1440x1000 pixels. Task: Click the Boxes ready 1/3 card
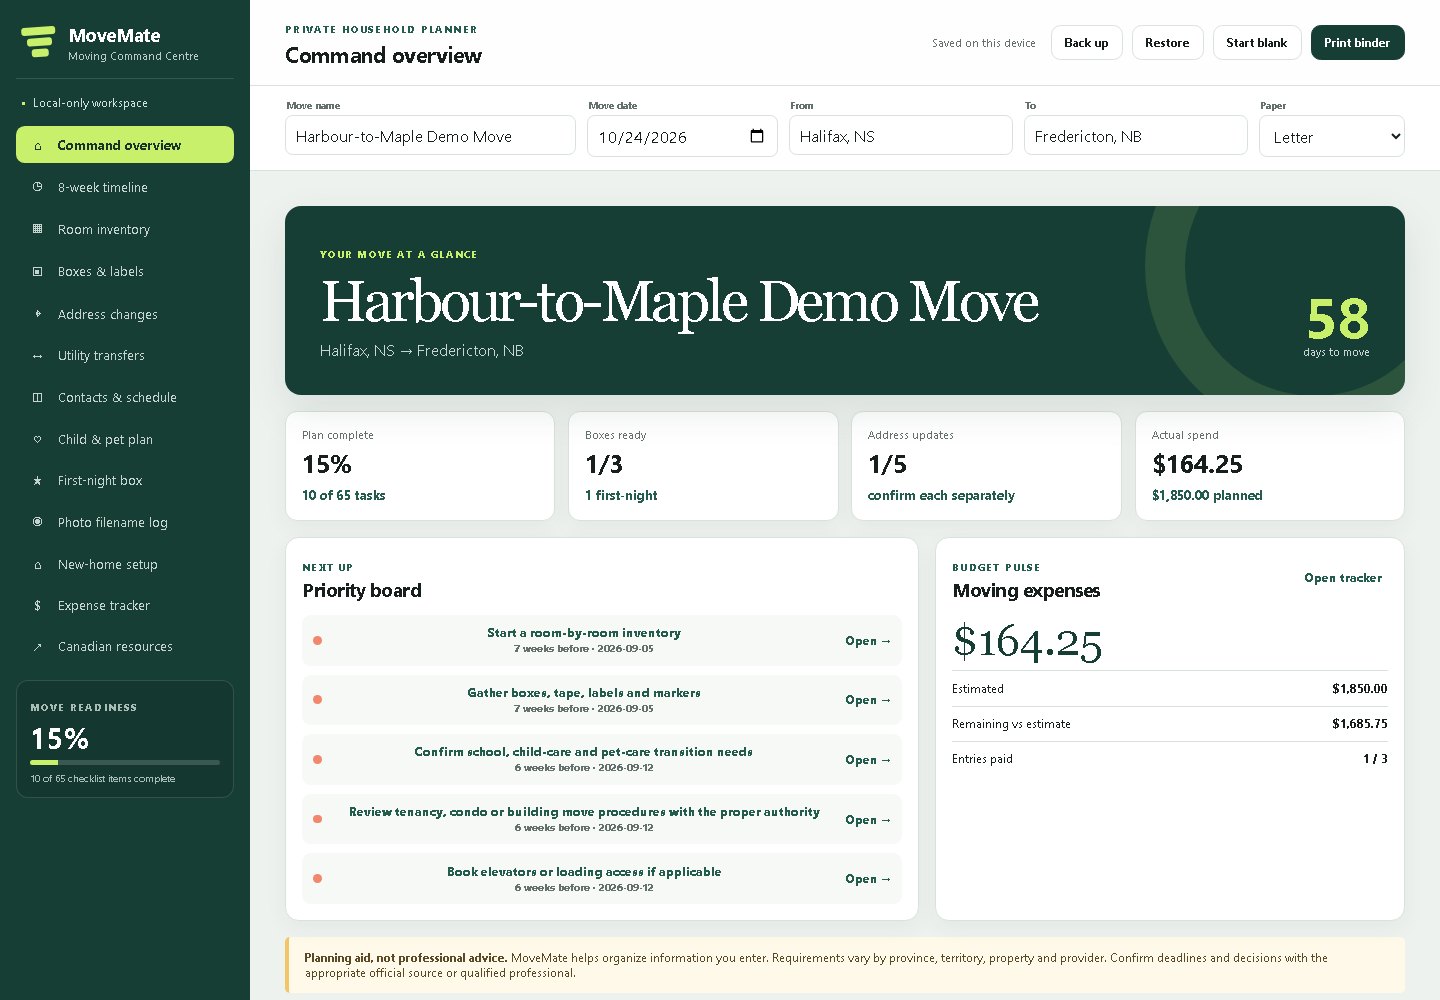(x=703, y=466)
